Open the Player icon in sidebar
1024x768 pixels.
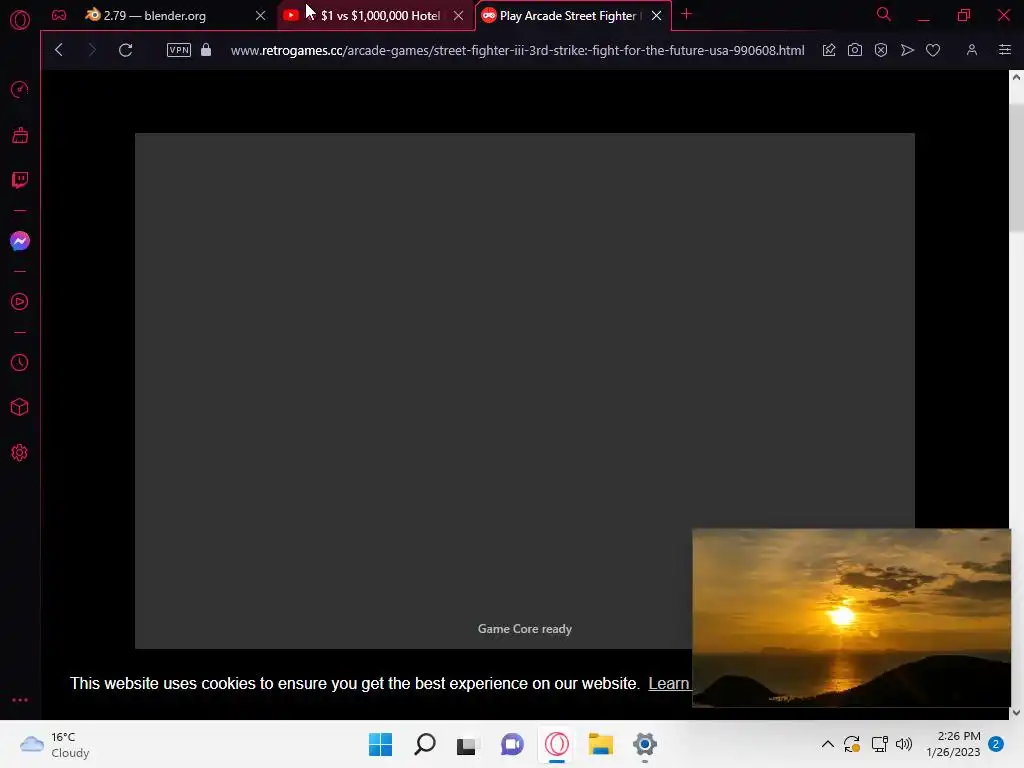tap(20, 302)
